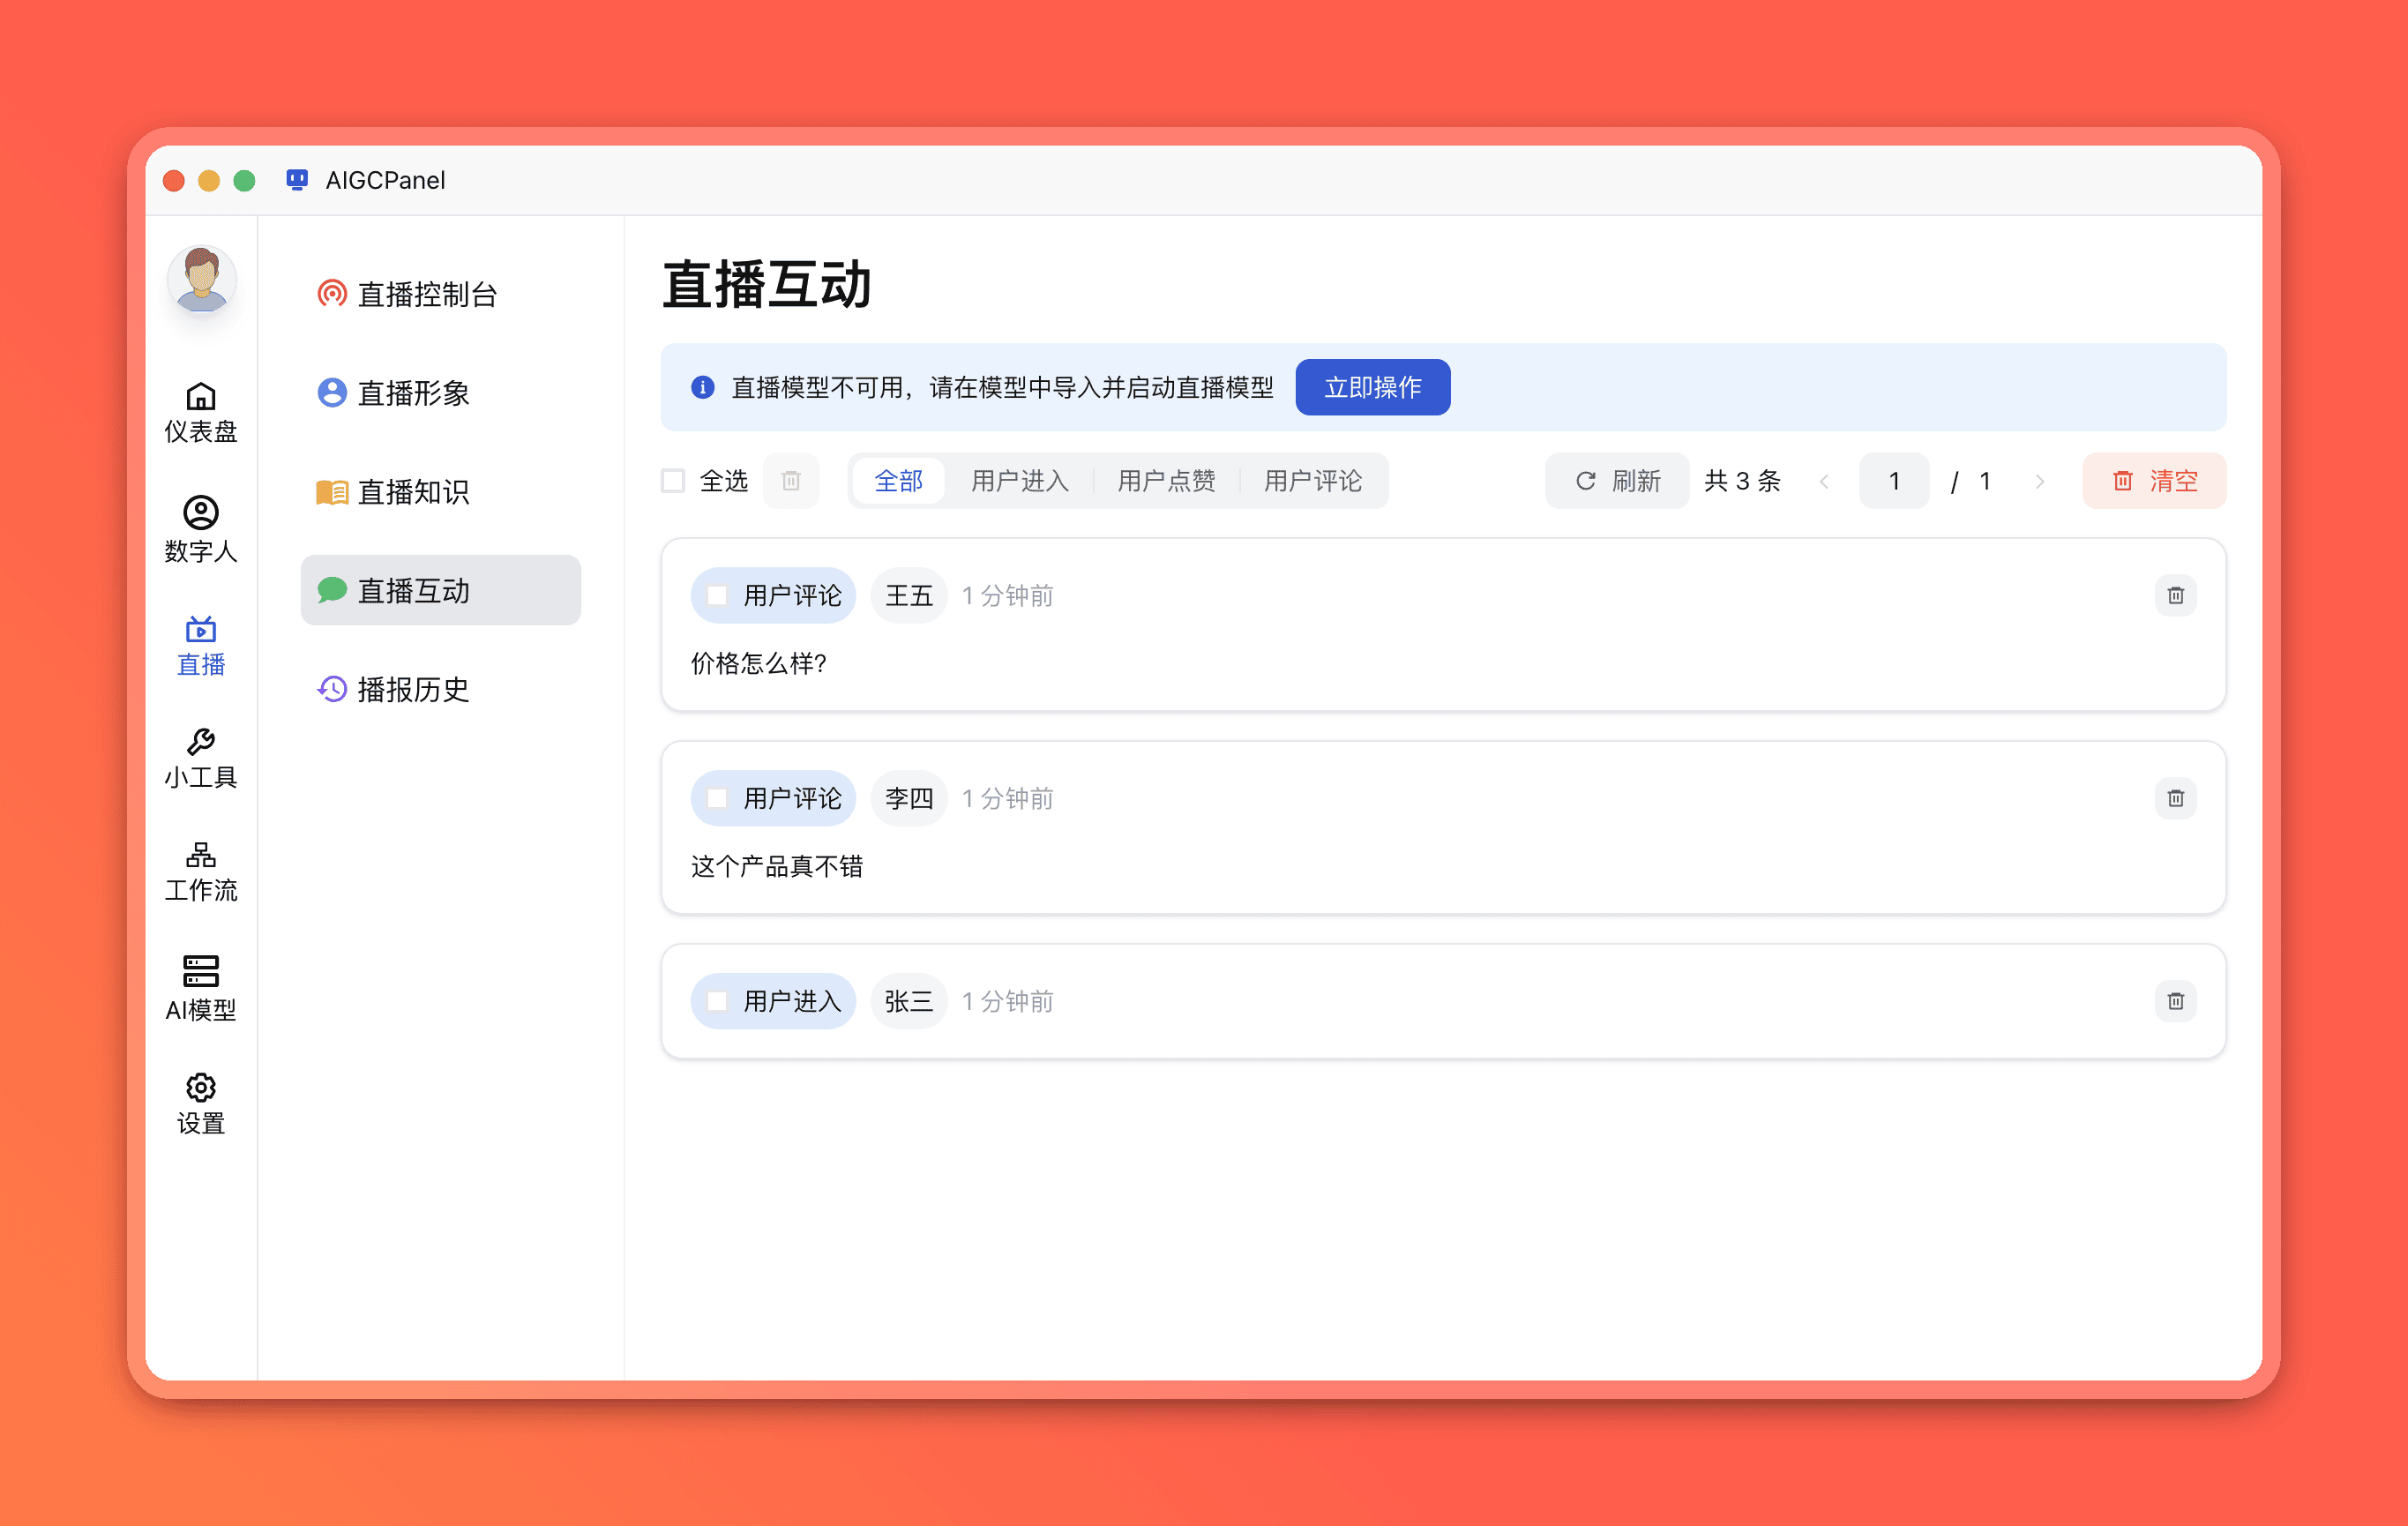Screen dimensions: 2408x1526
Task: Open 直播知识 menu item
Action: tap(441, 492)
